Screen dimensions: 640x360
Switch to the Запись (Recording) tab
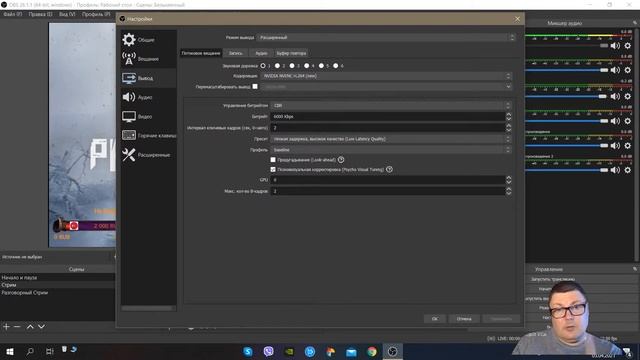236,53
